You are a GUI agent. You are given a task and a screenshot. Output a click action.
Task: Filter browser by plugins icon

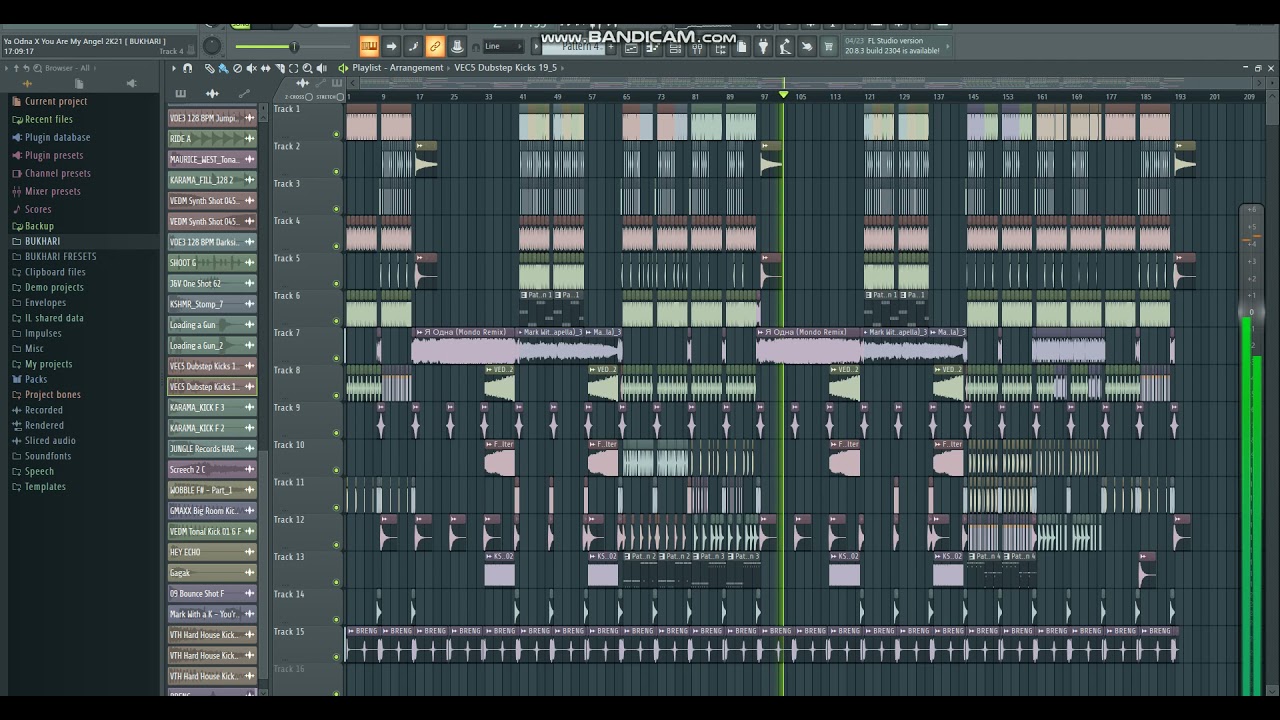point(131,84)
